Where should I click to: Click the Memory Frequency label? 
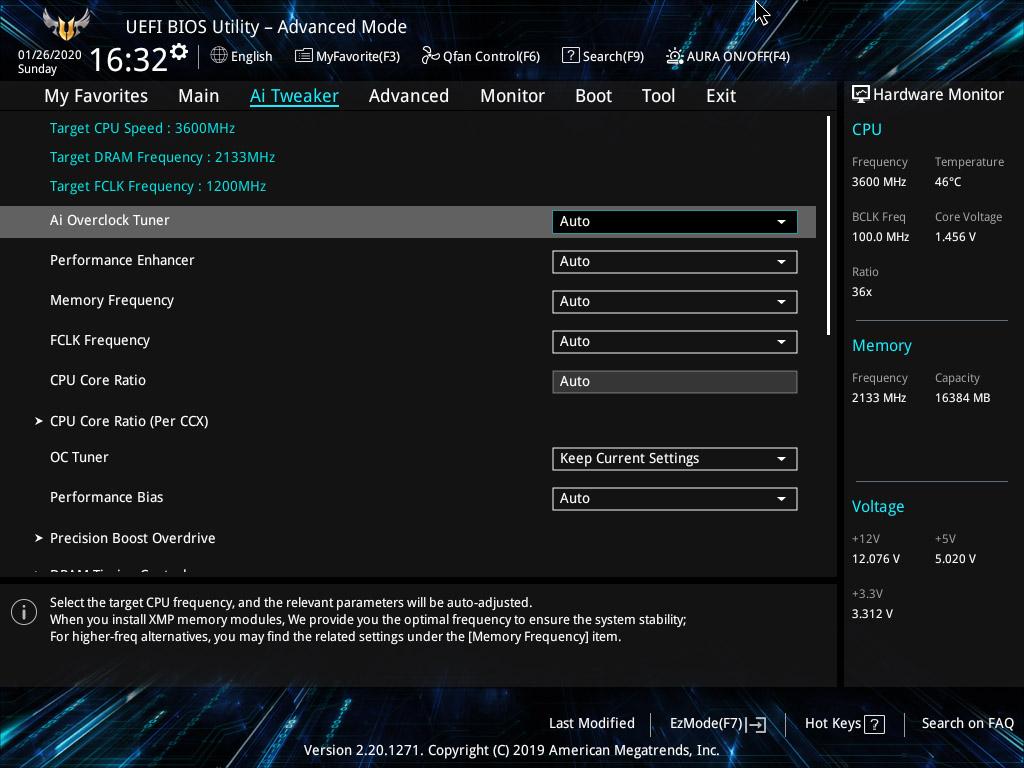pyautogui.click(x=112, y=300)
